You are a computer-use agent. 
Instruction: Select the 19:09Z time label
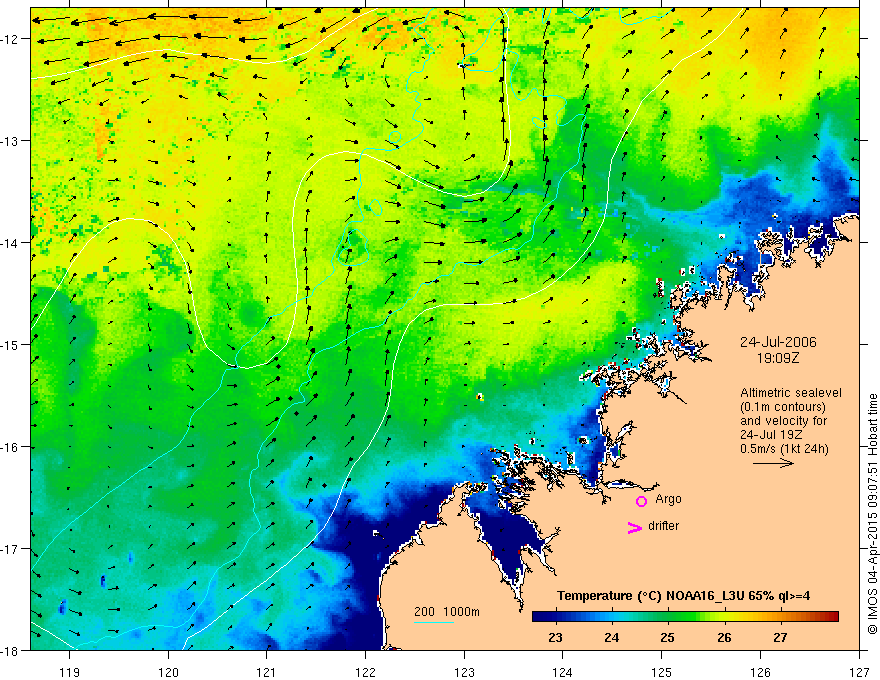click(778, 358)
